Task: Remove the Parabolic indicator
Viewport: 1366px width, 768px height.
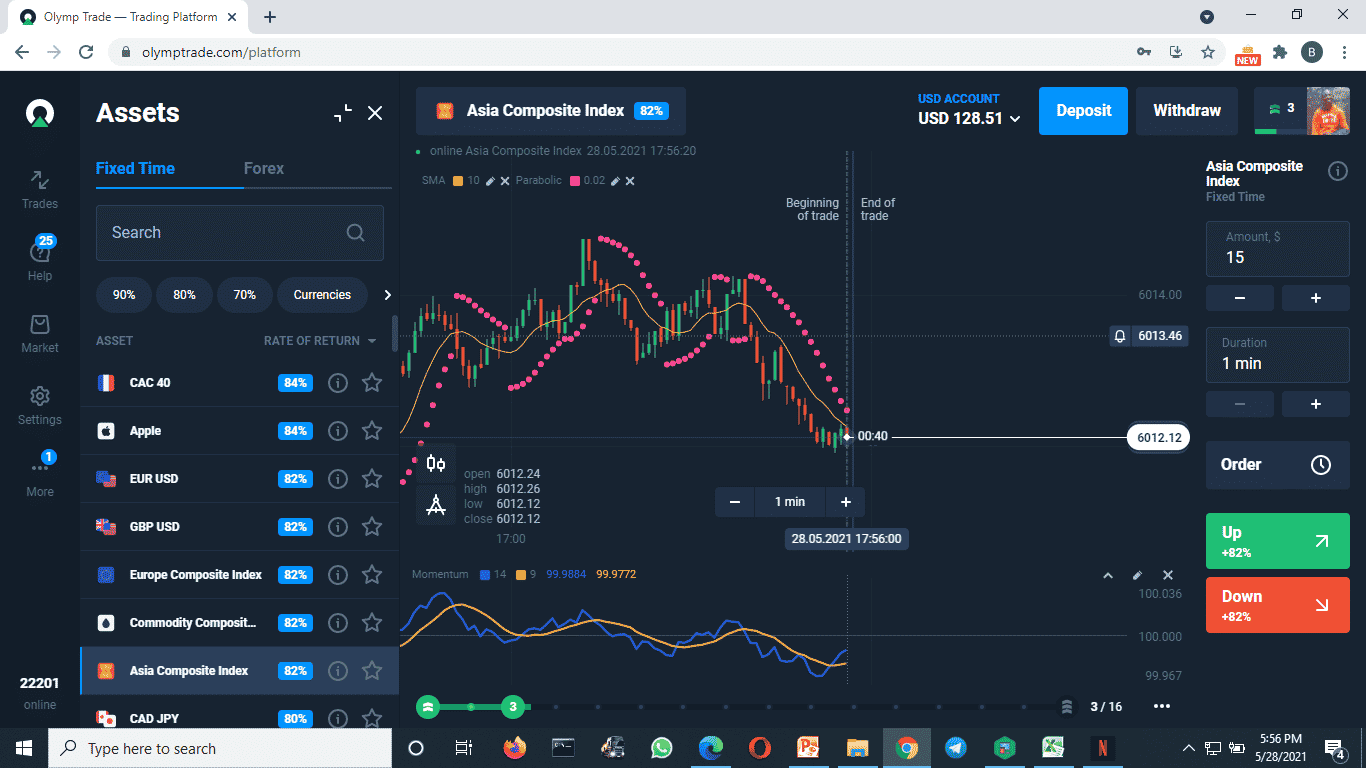Action: tap(630, 181)
